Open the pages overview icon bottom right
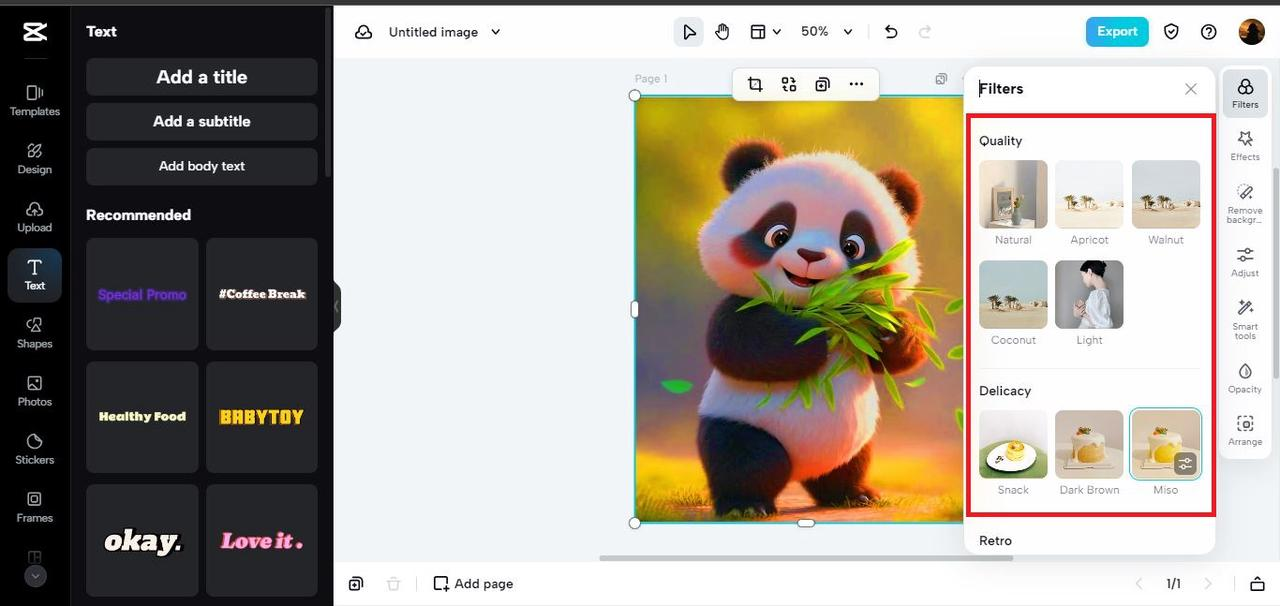The image size is (1280, 606). point(1257,584)
